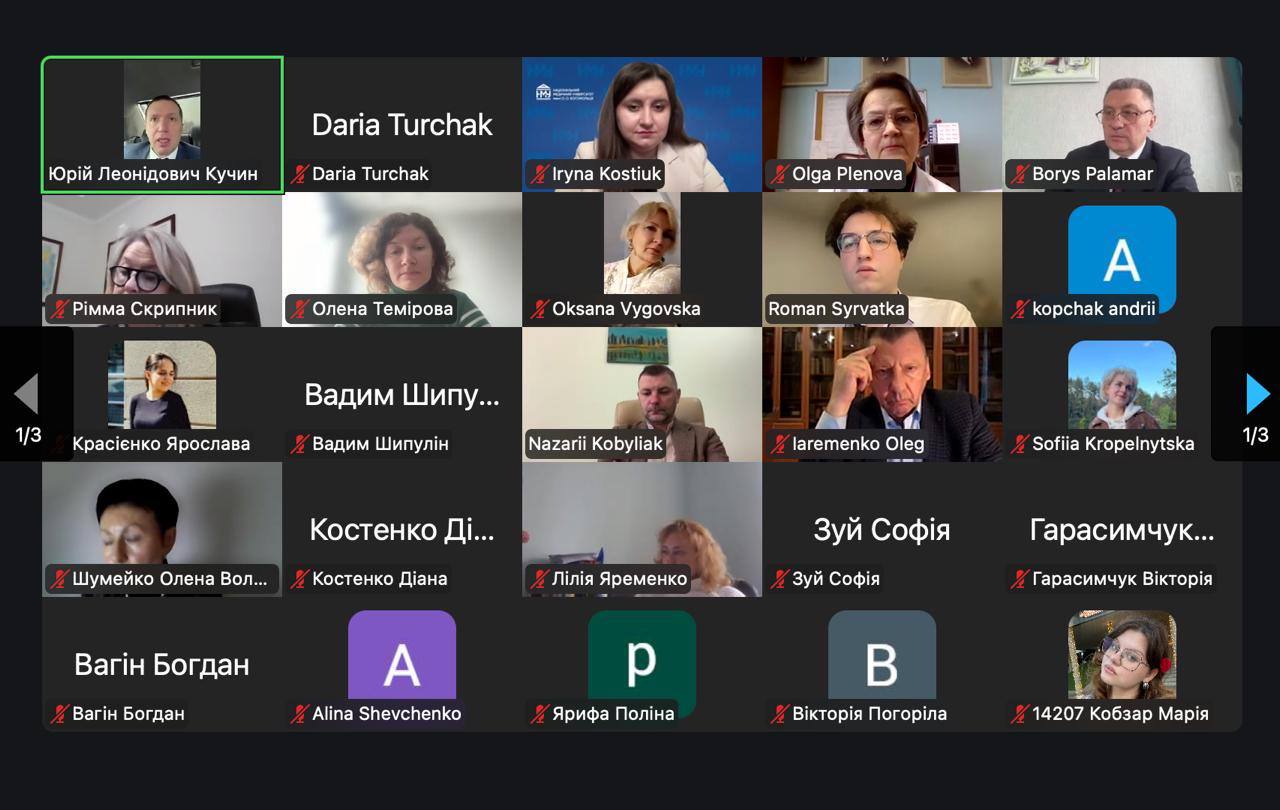Go to next page of participants
Viewport: 1280px width, 810px height.
point(1257,394)
